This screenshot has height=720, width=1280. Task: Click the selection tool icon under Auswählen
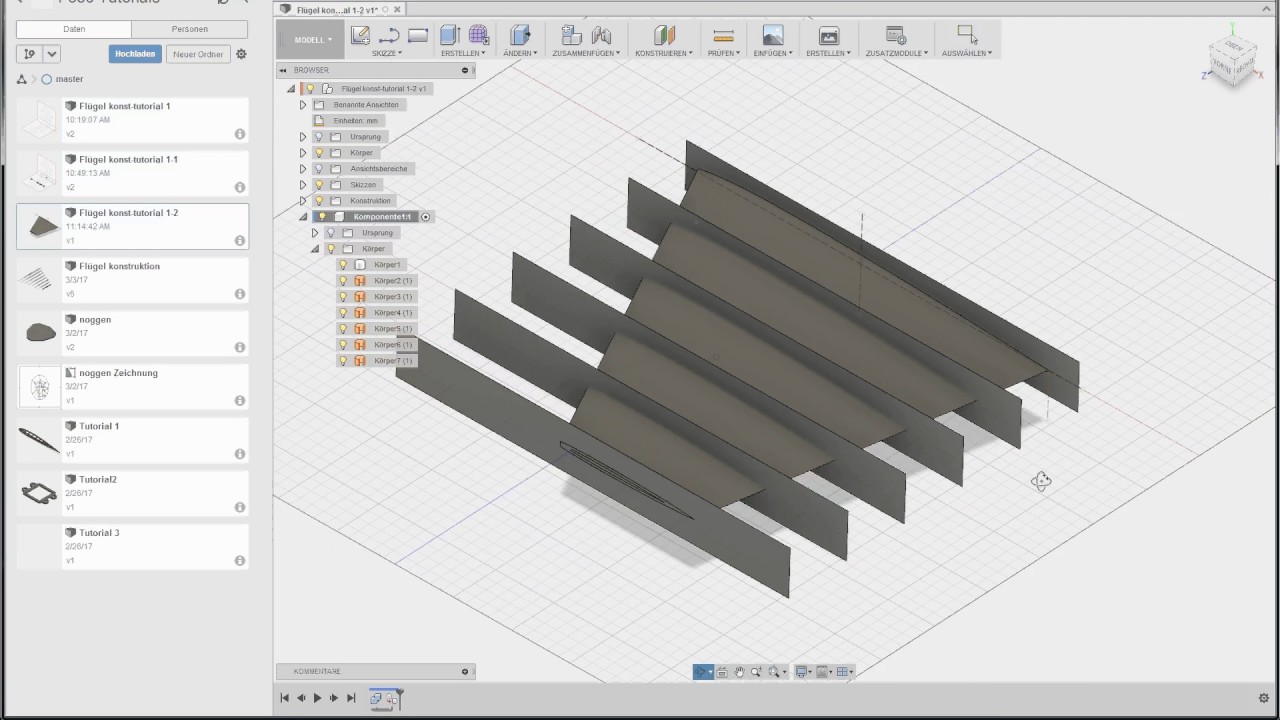point(966,35)
